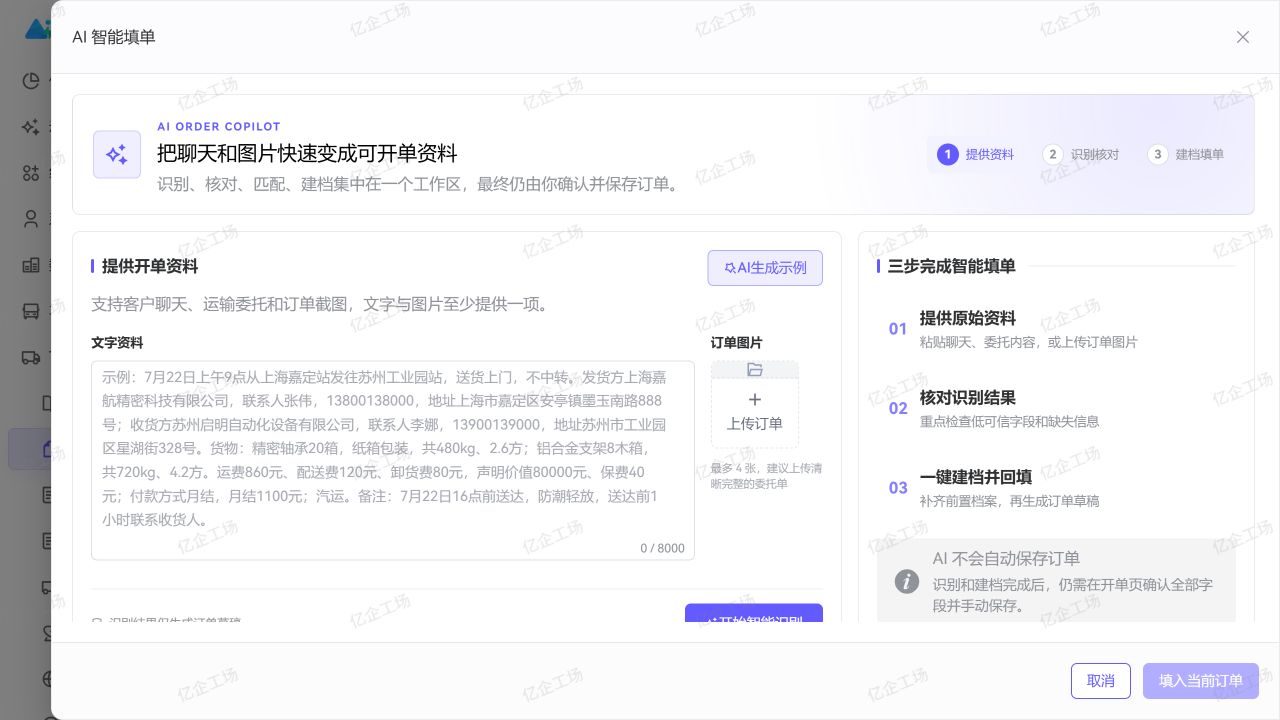
Task: Click inside the 文字资料 text area
Action: tap(393, 460)
